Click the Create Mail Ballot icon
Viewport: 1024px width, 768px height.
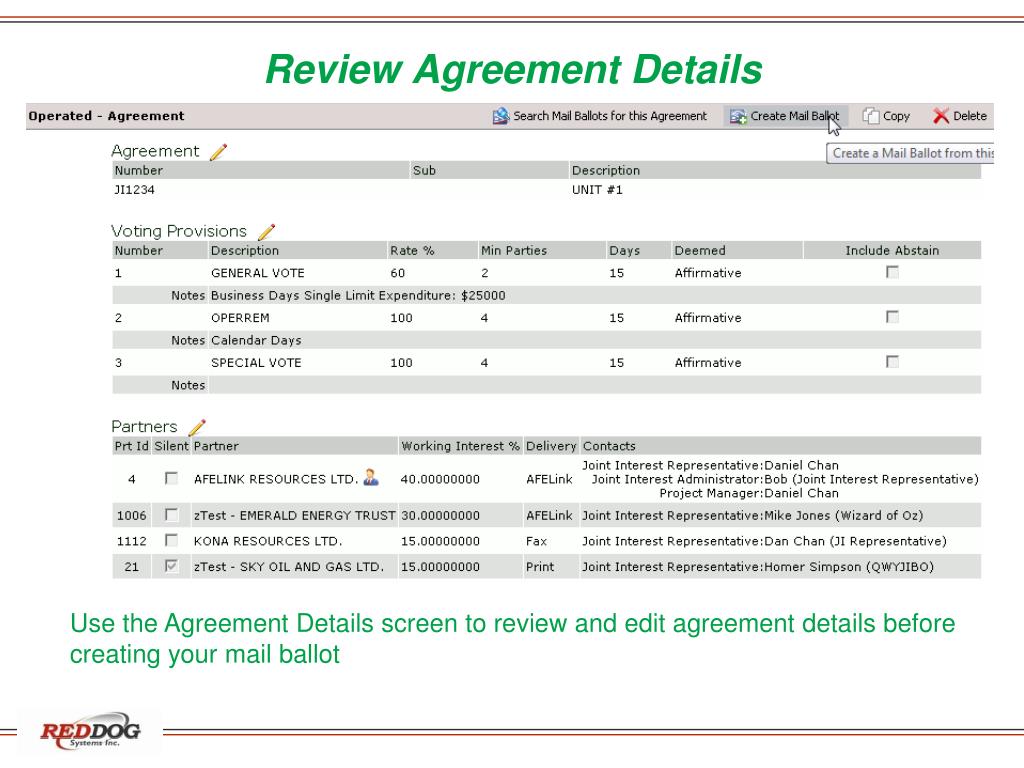click(x=738, y=116)
